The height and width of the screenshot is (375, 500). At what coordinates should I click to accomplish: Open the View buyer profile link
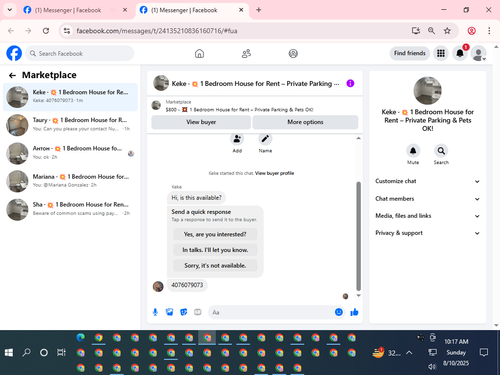[x=274, y=173]
